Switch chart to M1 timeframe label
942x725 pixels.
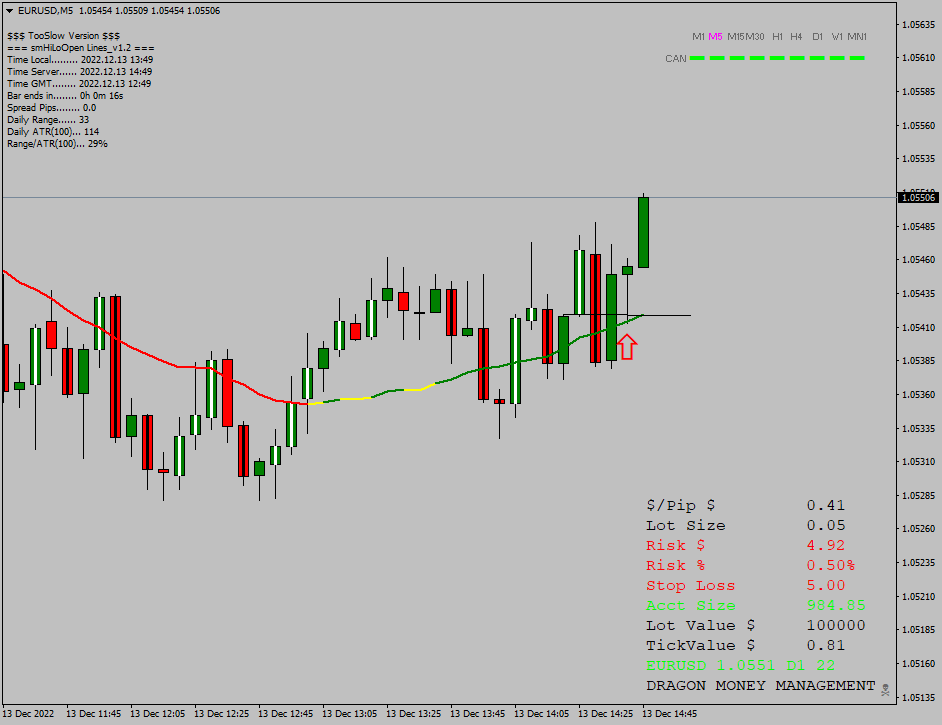(698, 37)
